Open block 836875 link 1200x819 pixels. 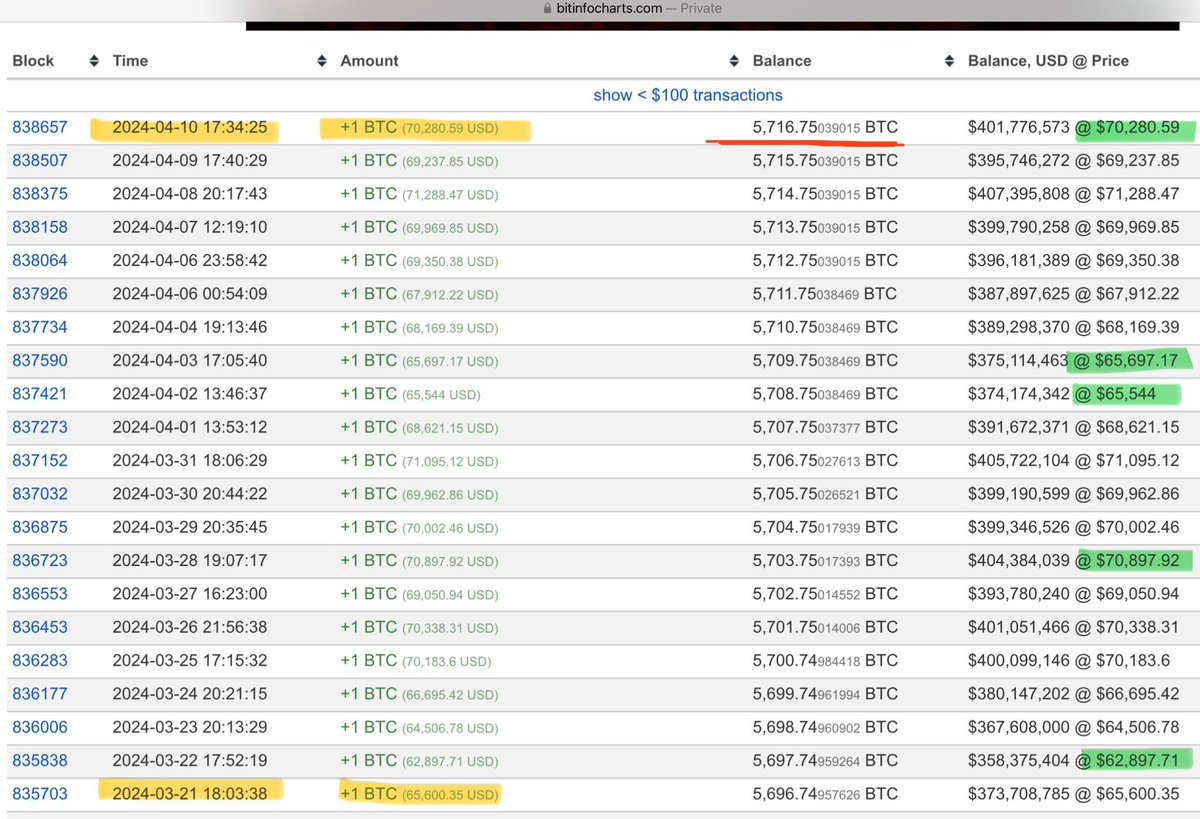pos(40,527)
